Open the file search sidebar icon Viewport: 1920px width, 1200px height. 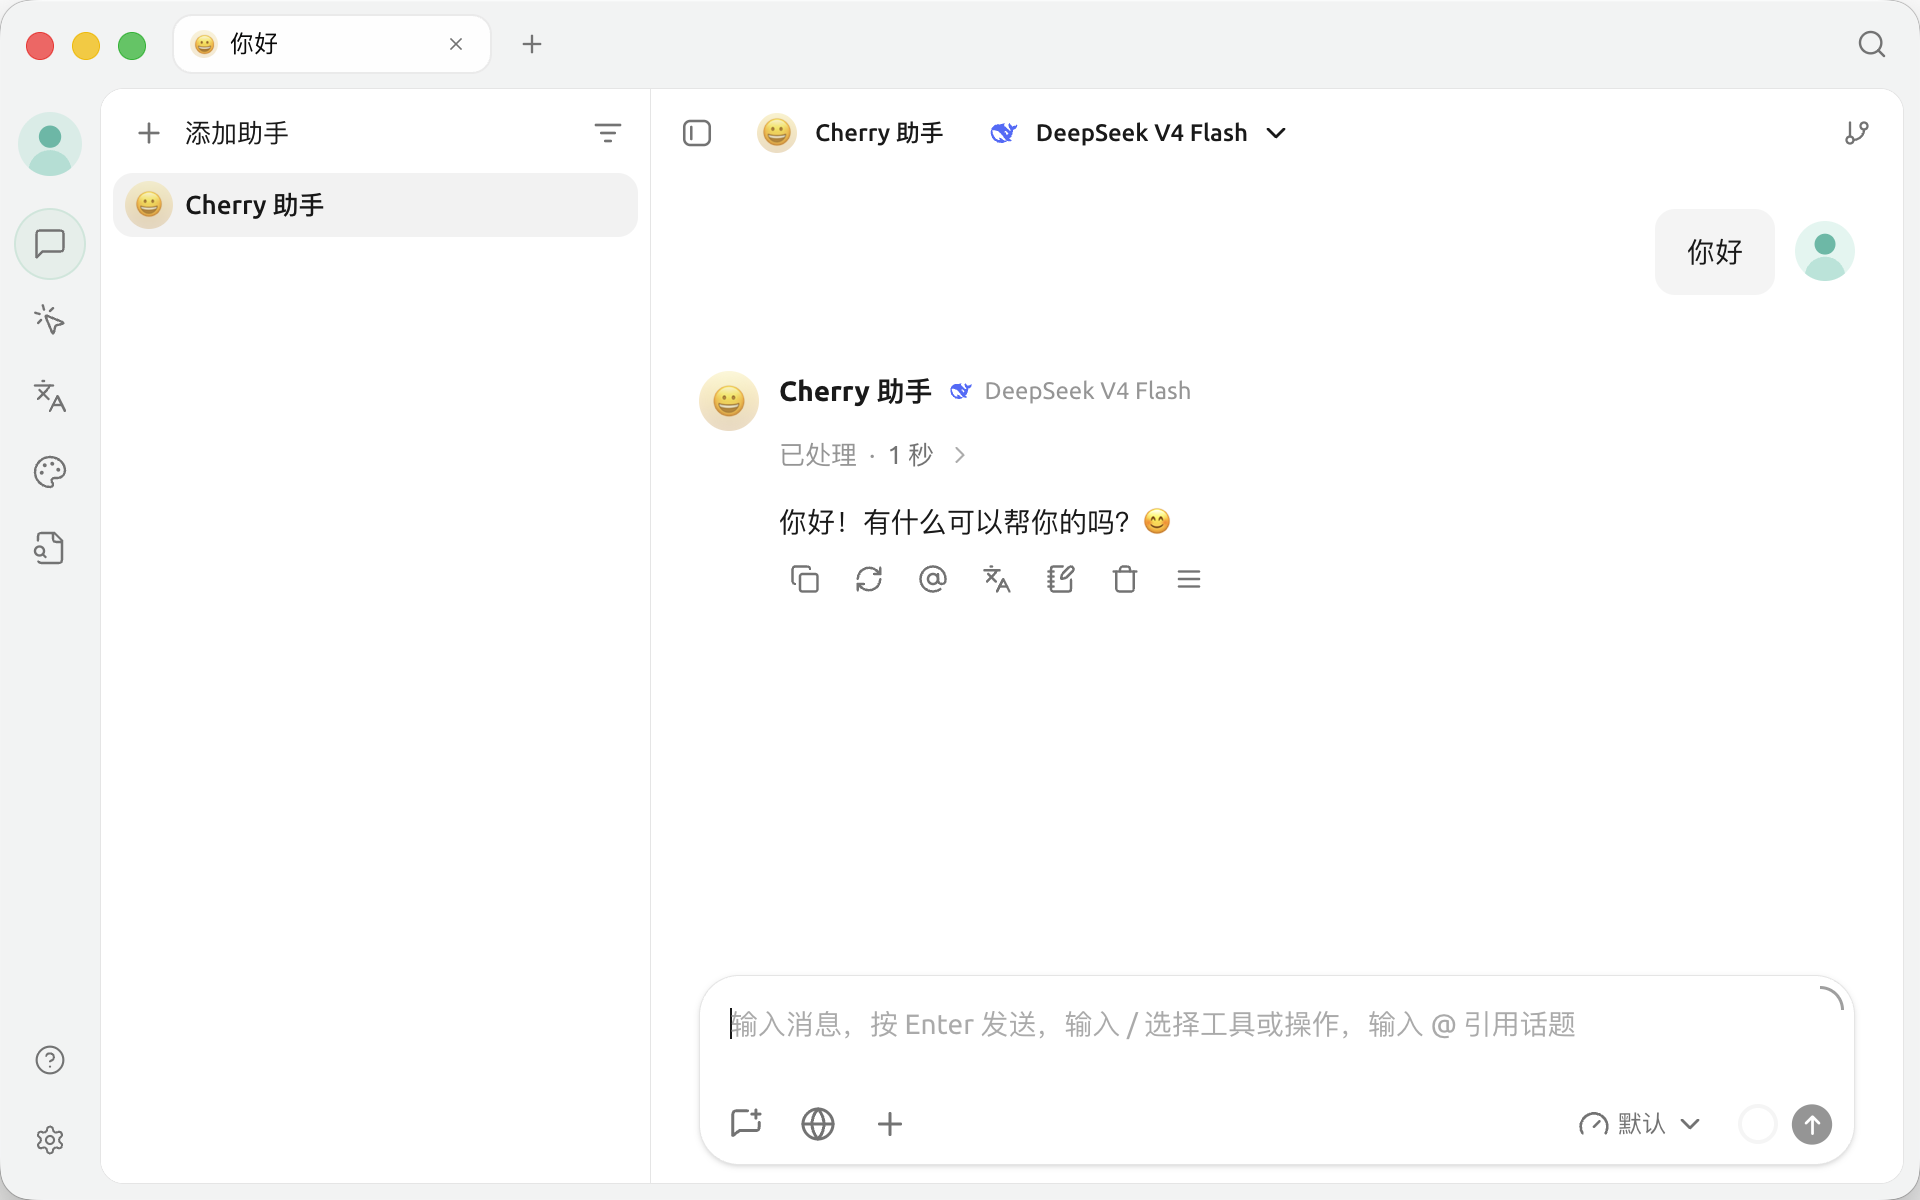pyautogui.click(x=50, y=548)
